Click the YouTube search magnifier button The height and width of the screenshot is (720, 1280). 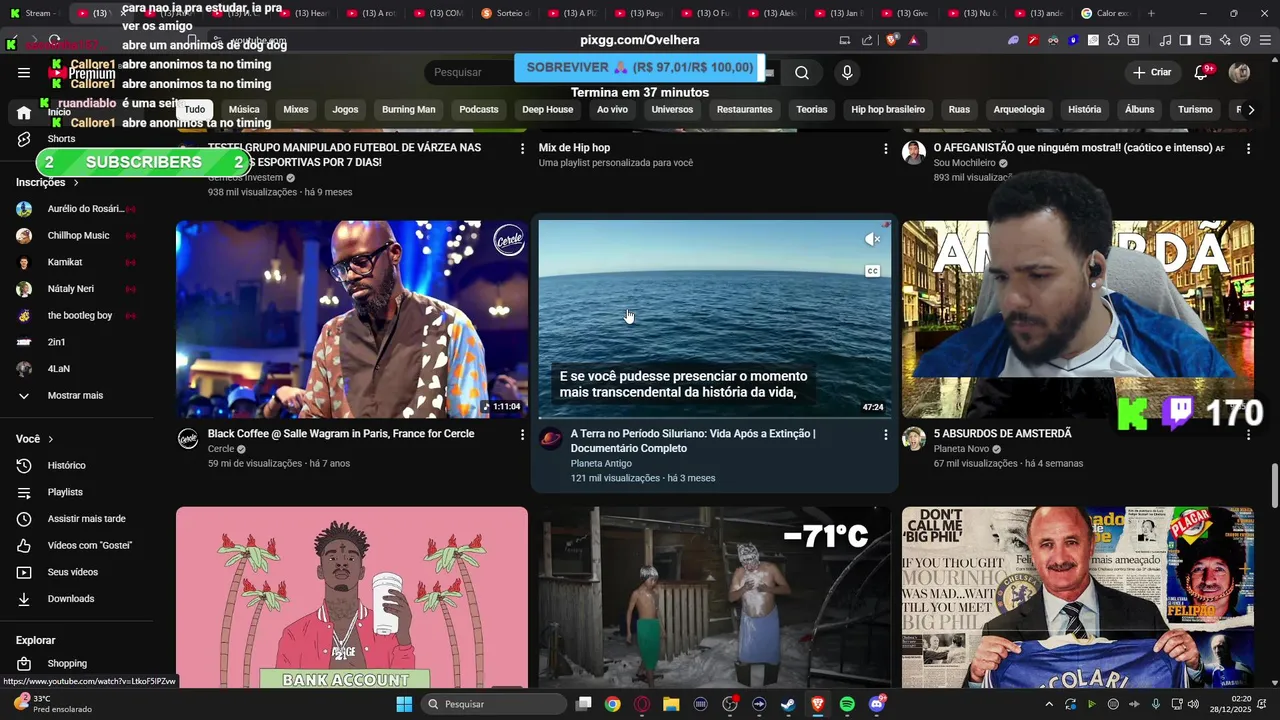(x=802, y=72)
